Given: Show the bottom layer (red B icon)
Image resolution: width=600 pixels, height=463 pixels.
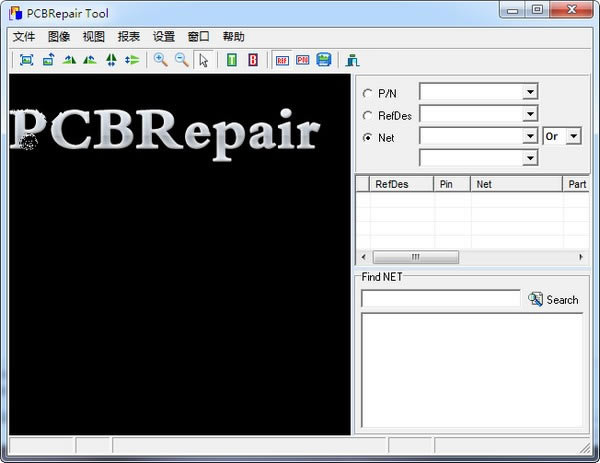Looking at the screenshot, I should tap(253, 60).
